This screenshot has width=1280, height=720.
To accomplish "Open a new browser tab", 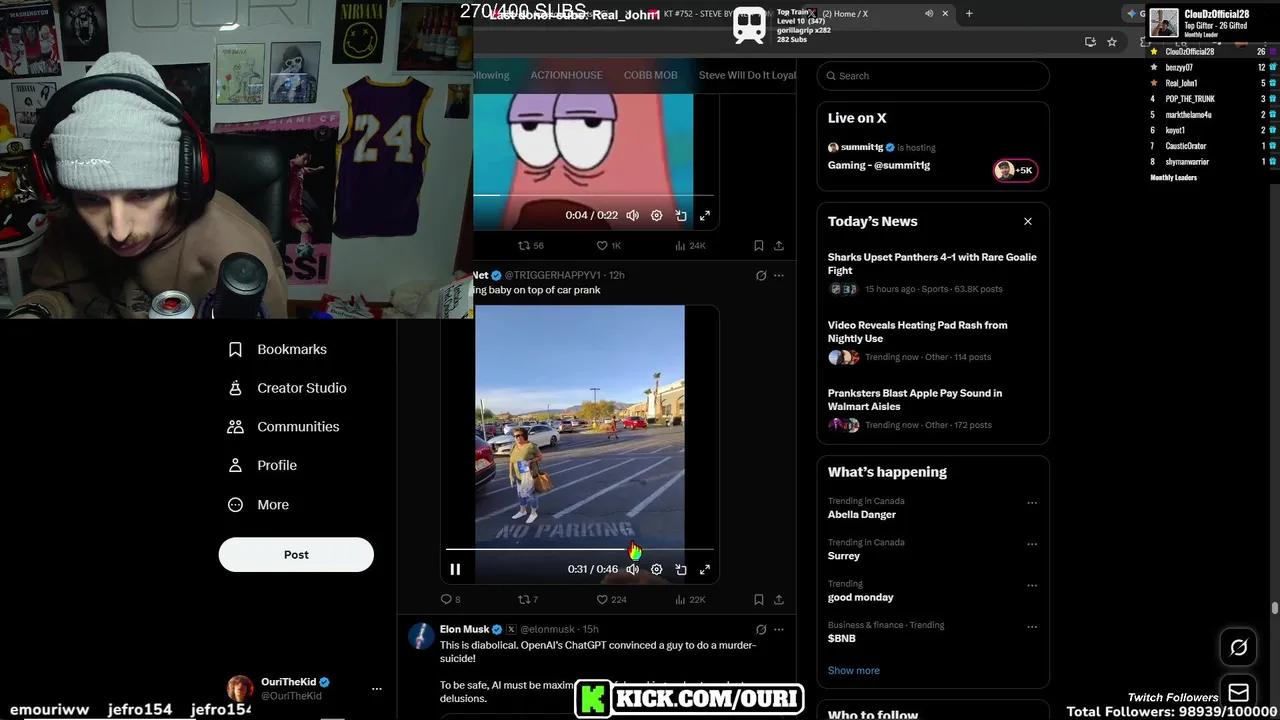I will (x=969, y=14).
